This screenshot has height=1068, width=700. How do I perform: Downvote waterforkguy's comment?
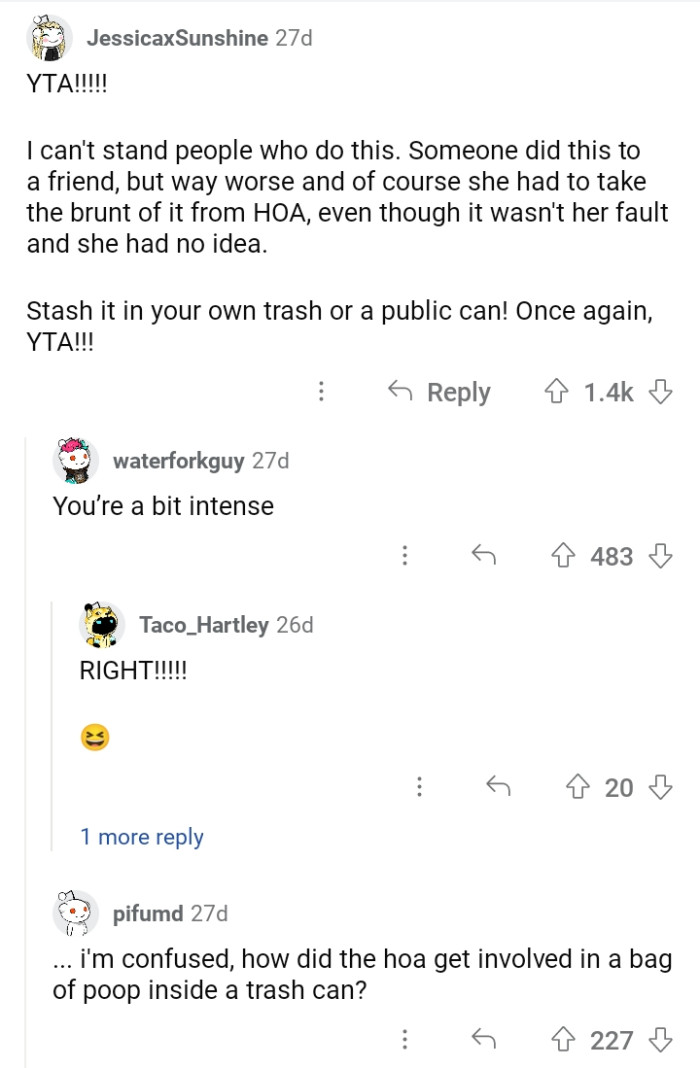(x=659, y=555)
